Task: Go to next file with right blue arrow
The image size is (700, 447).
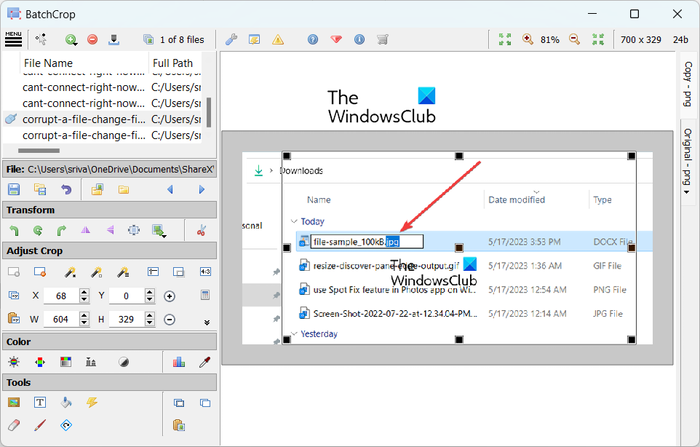Action: (201, 189)
